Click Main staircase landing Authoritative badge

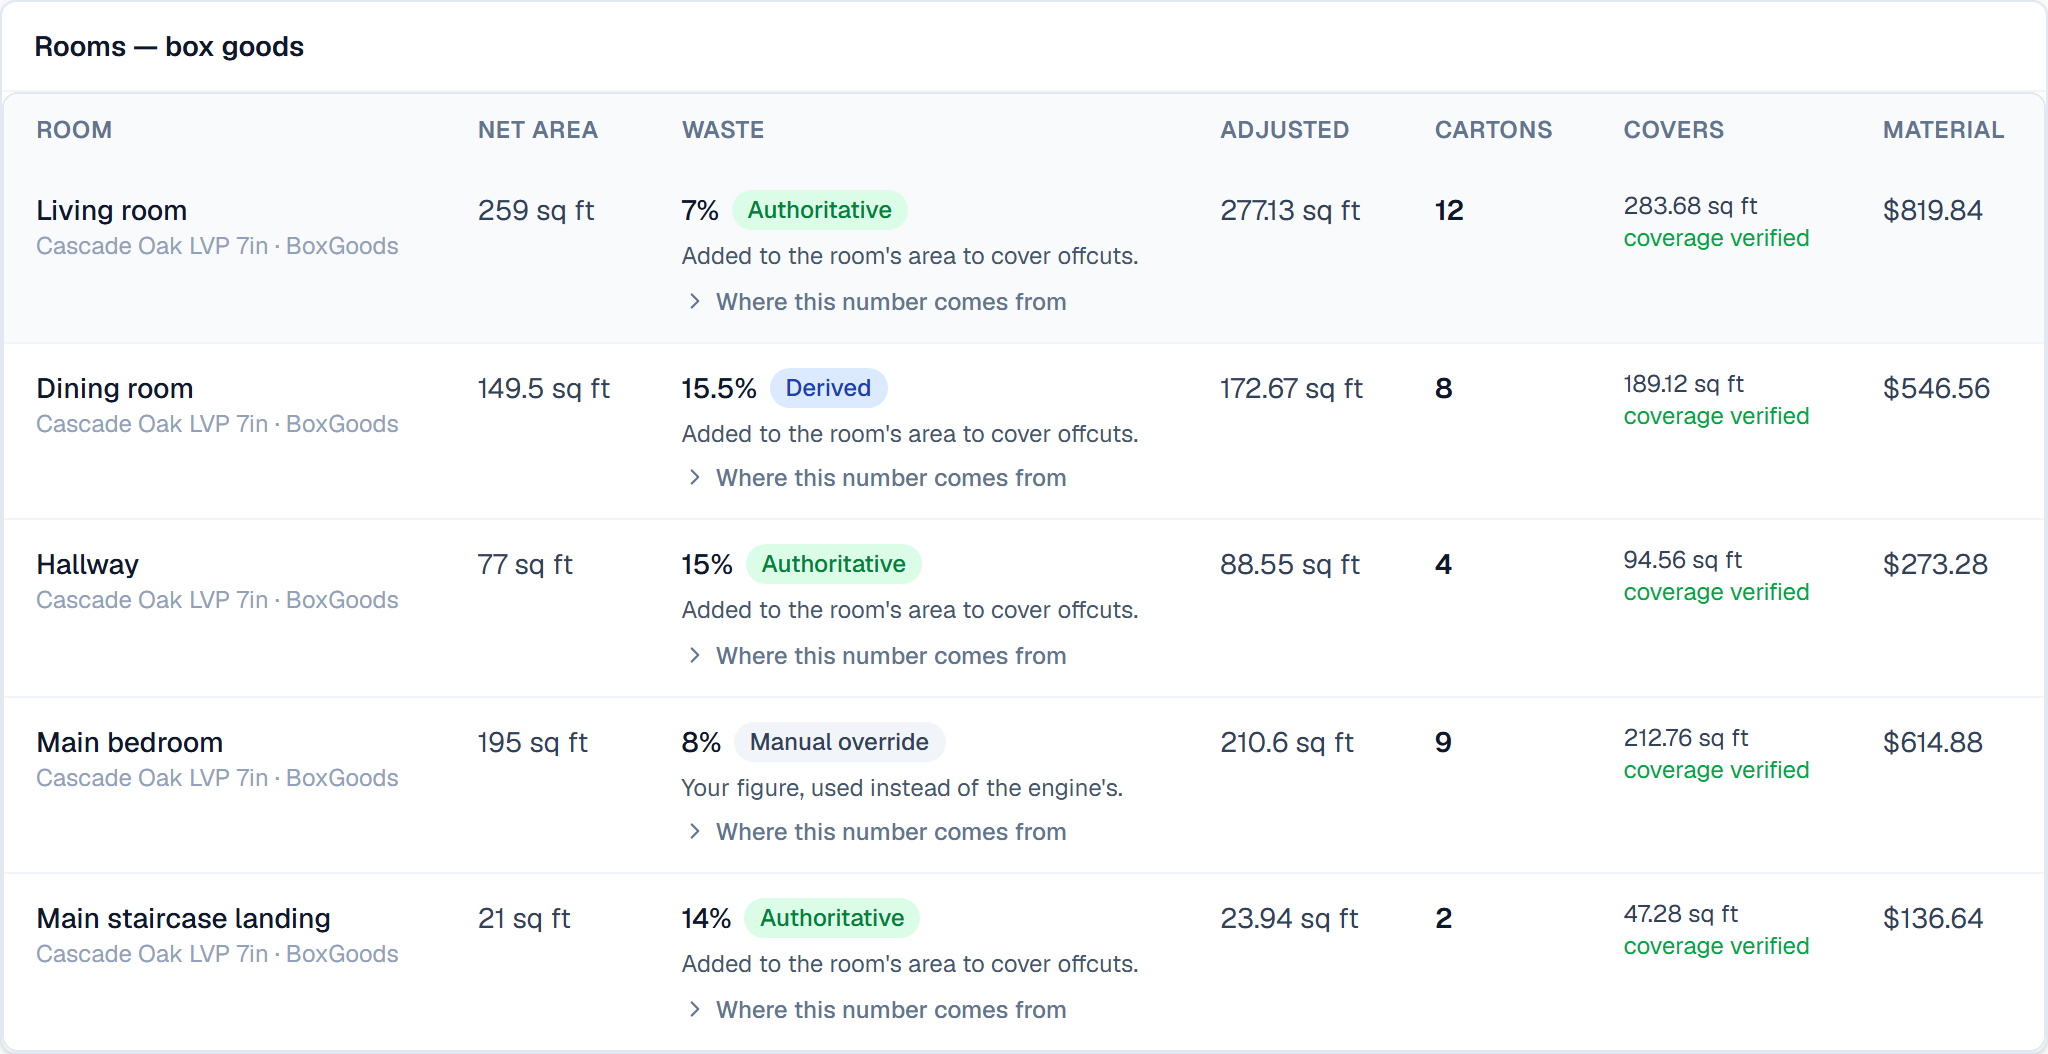pos(831,918)
